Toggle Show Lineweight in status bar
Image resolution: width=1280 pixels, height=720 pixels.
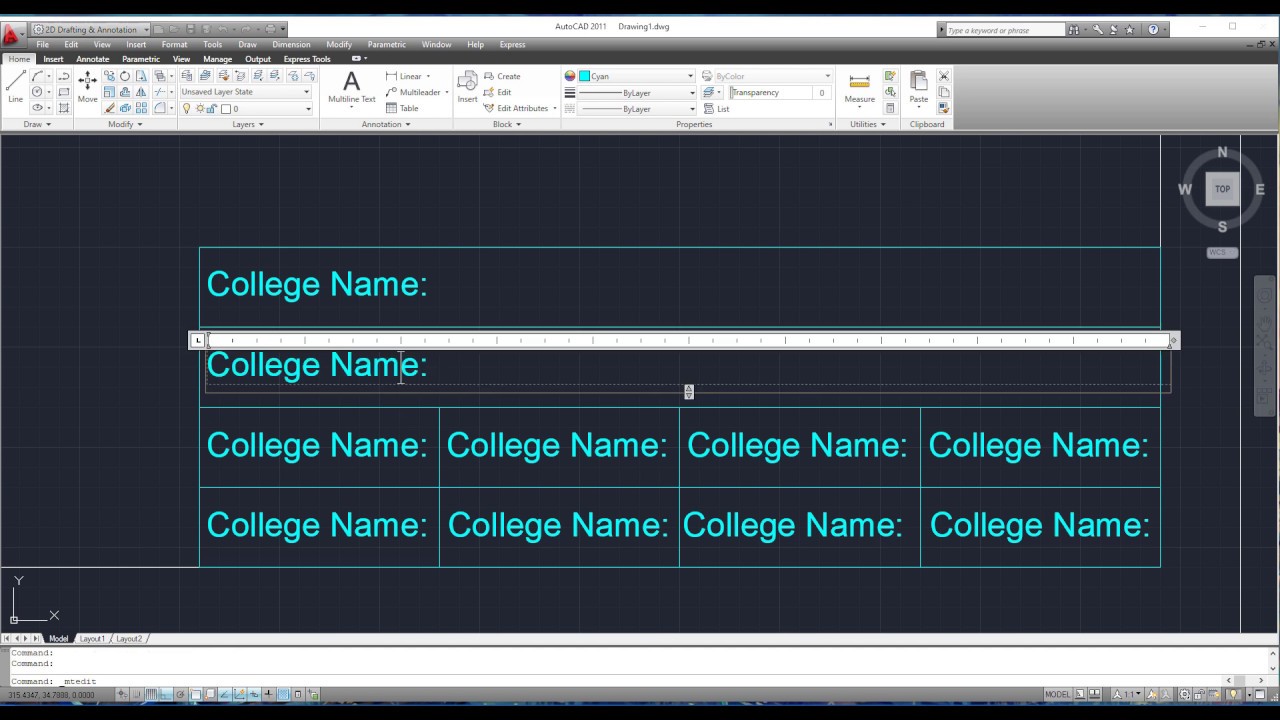click(x=268, y=694)
